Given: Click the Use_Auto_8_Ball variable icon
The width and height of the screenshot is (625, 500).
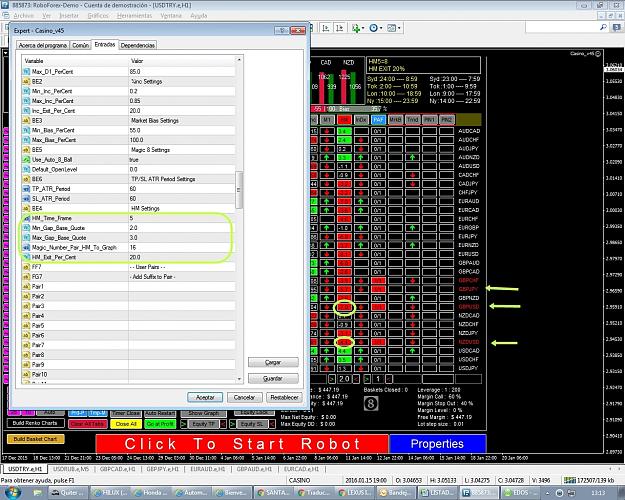Looking at the screenshot, I should [x=26, y=159].
